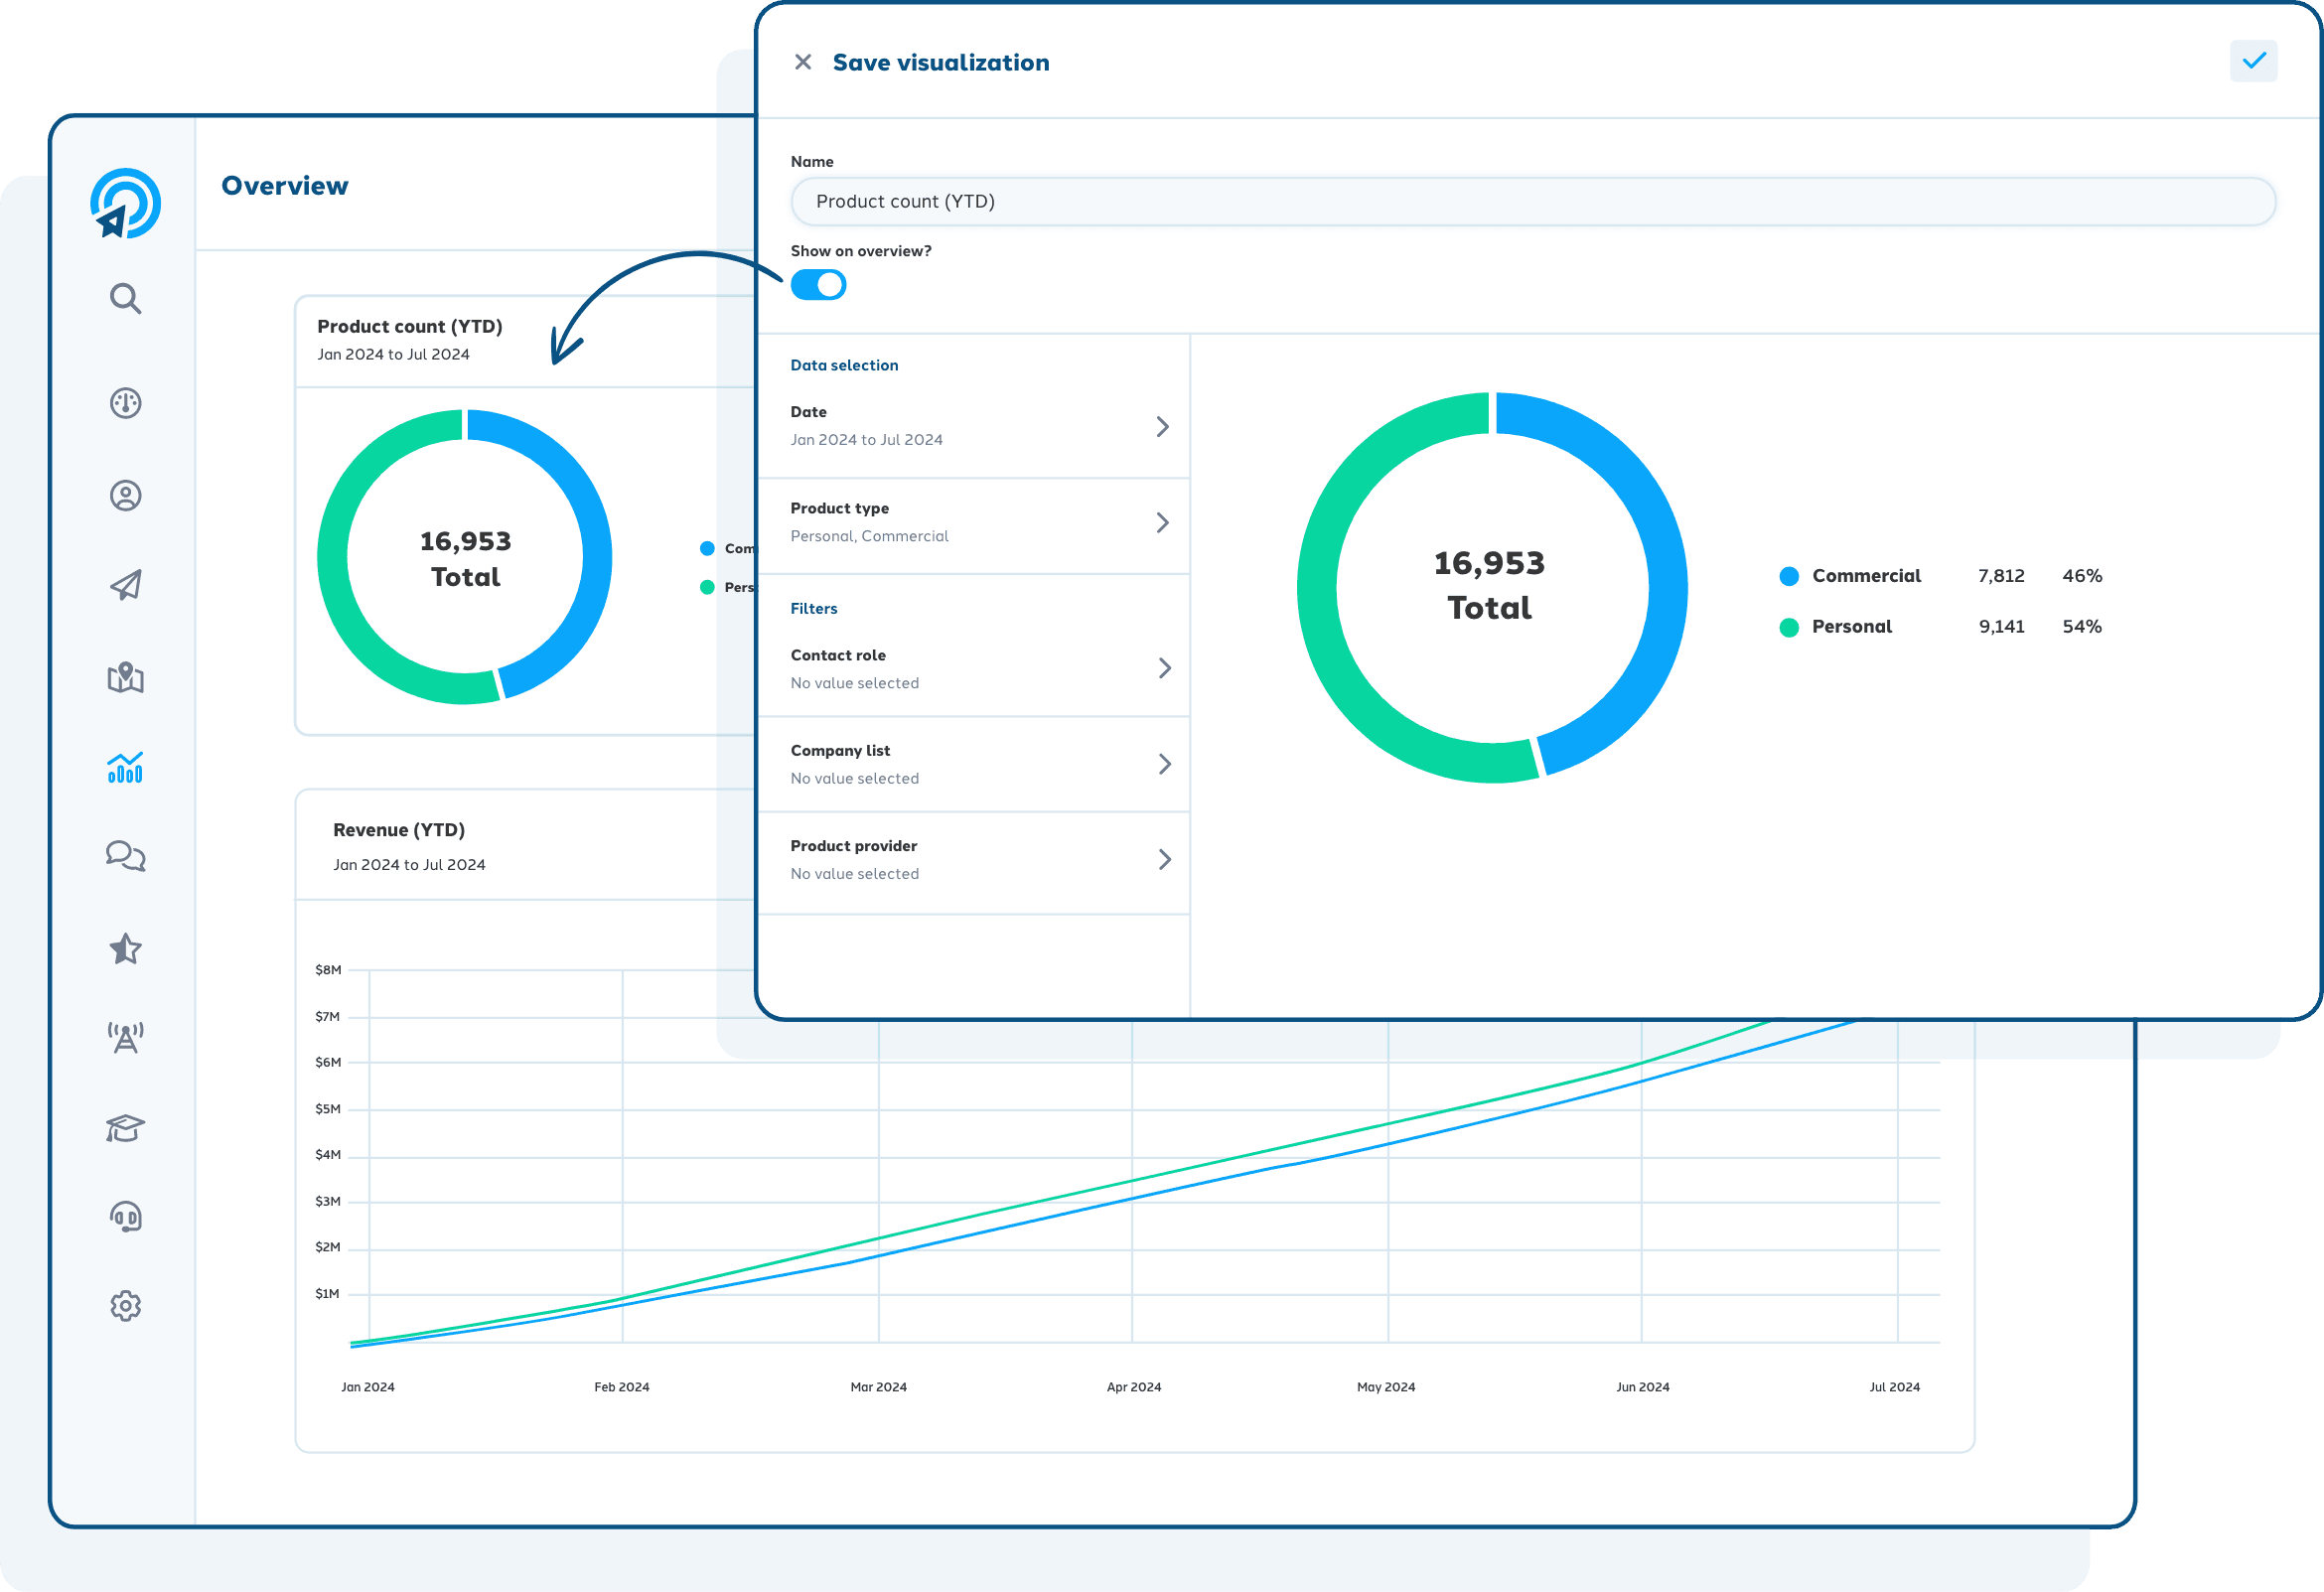Select the paper plane campaigns icon
The height and width of the screenshot is (1592, 2324).
tap(125, 585)
